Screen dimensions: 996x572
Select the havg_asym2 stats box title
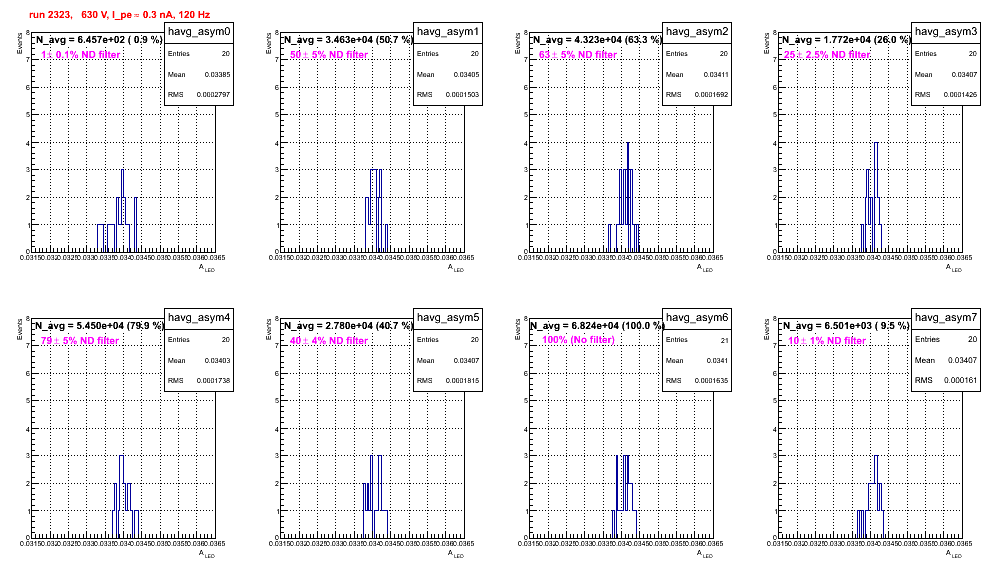click(697, 32)
